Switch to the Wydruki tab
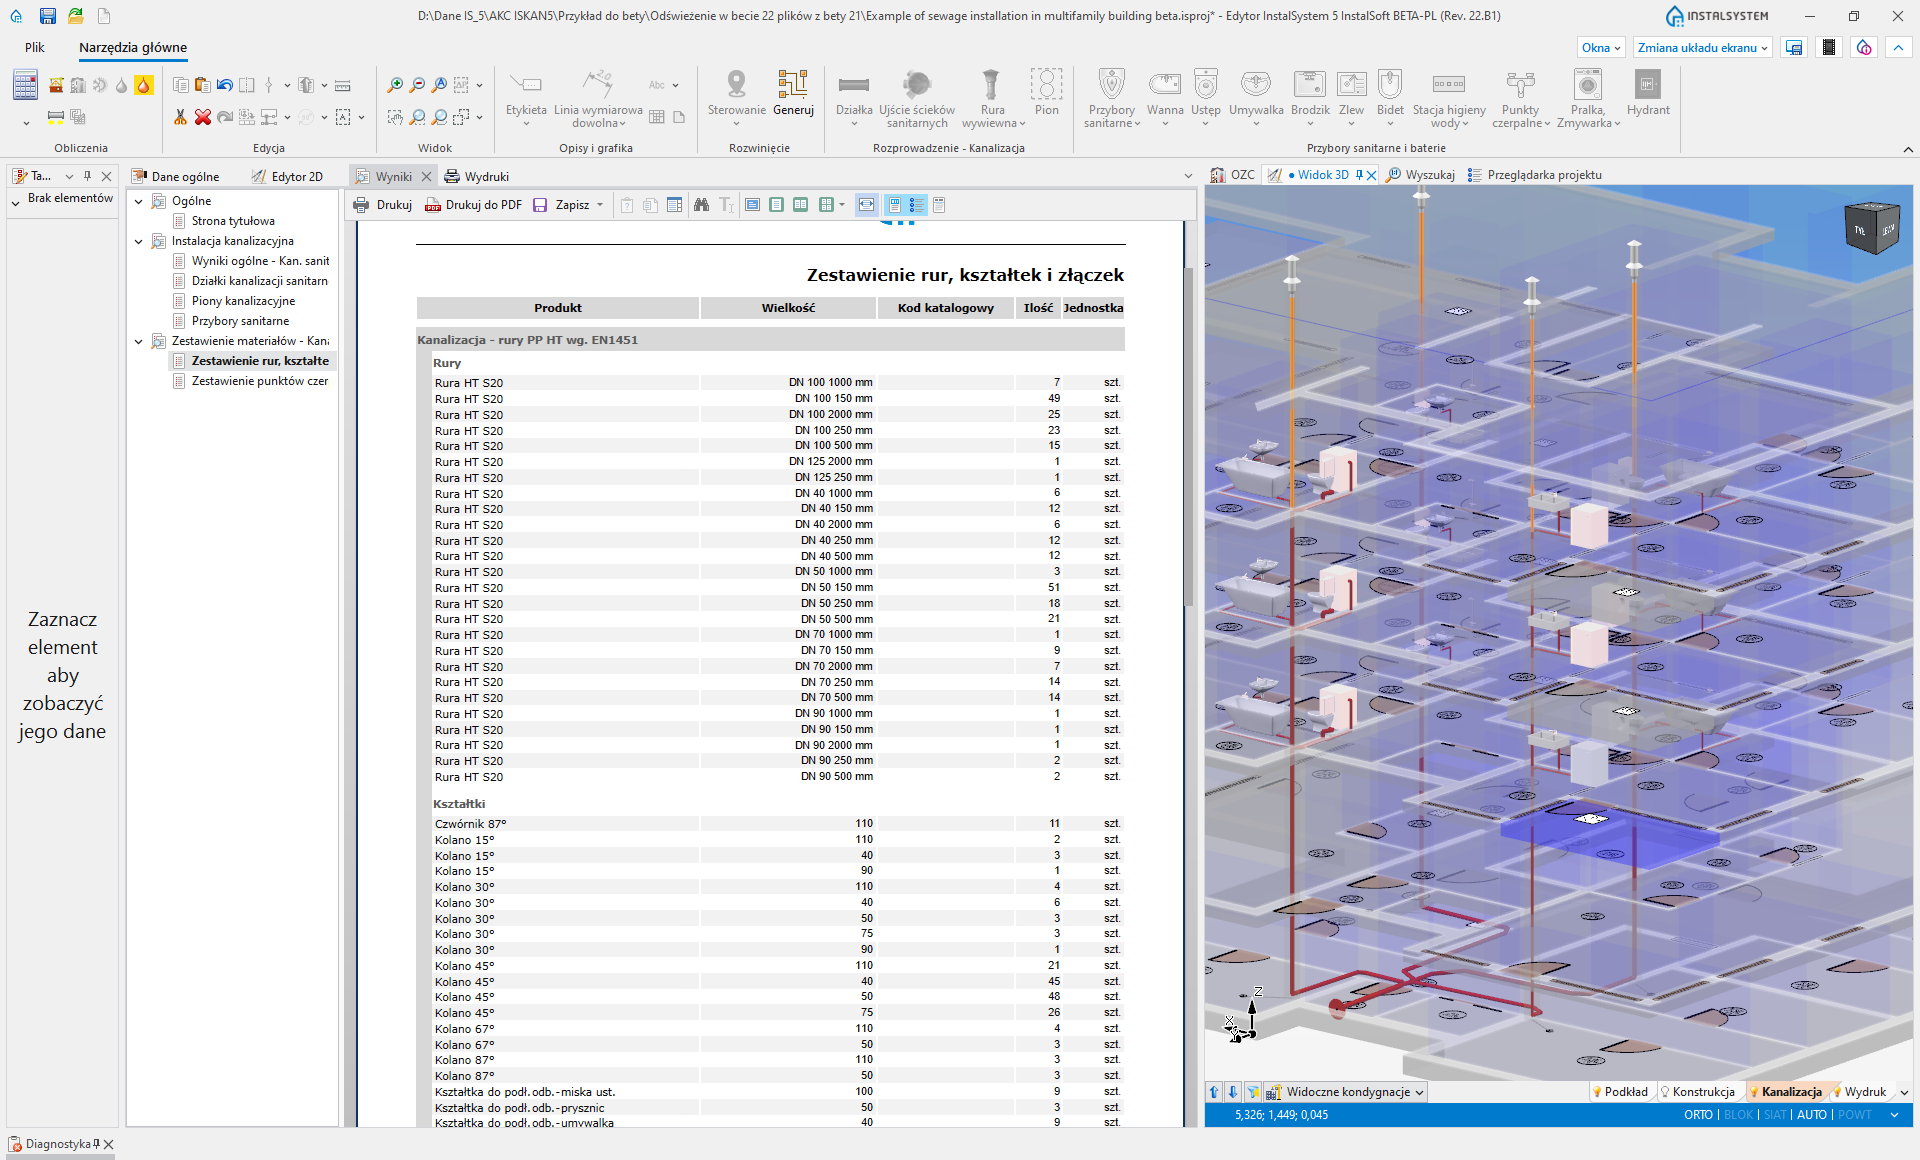1920x1160 pixels. [x=477, y=177]
